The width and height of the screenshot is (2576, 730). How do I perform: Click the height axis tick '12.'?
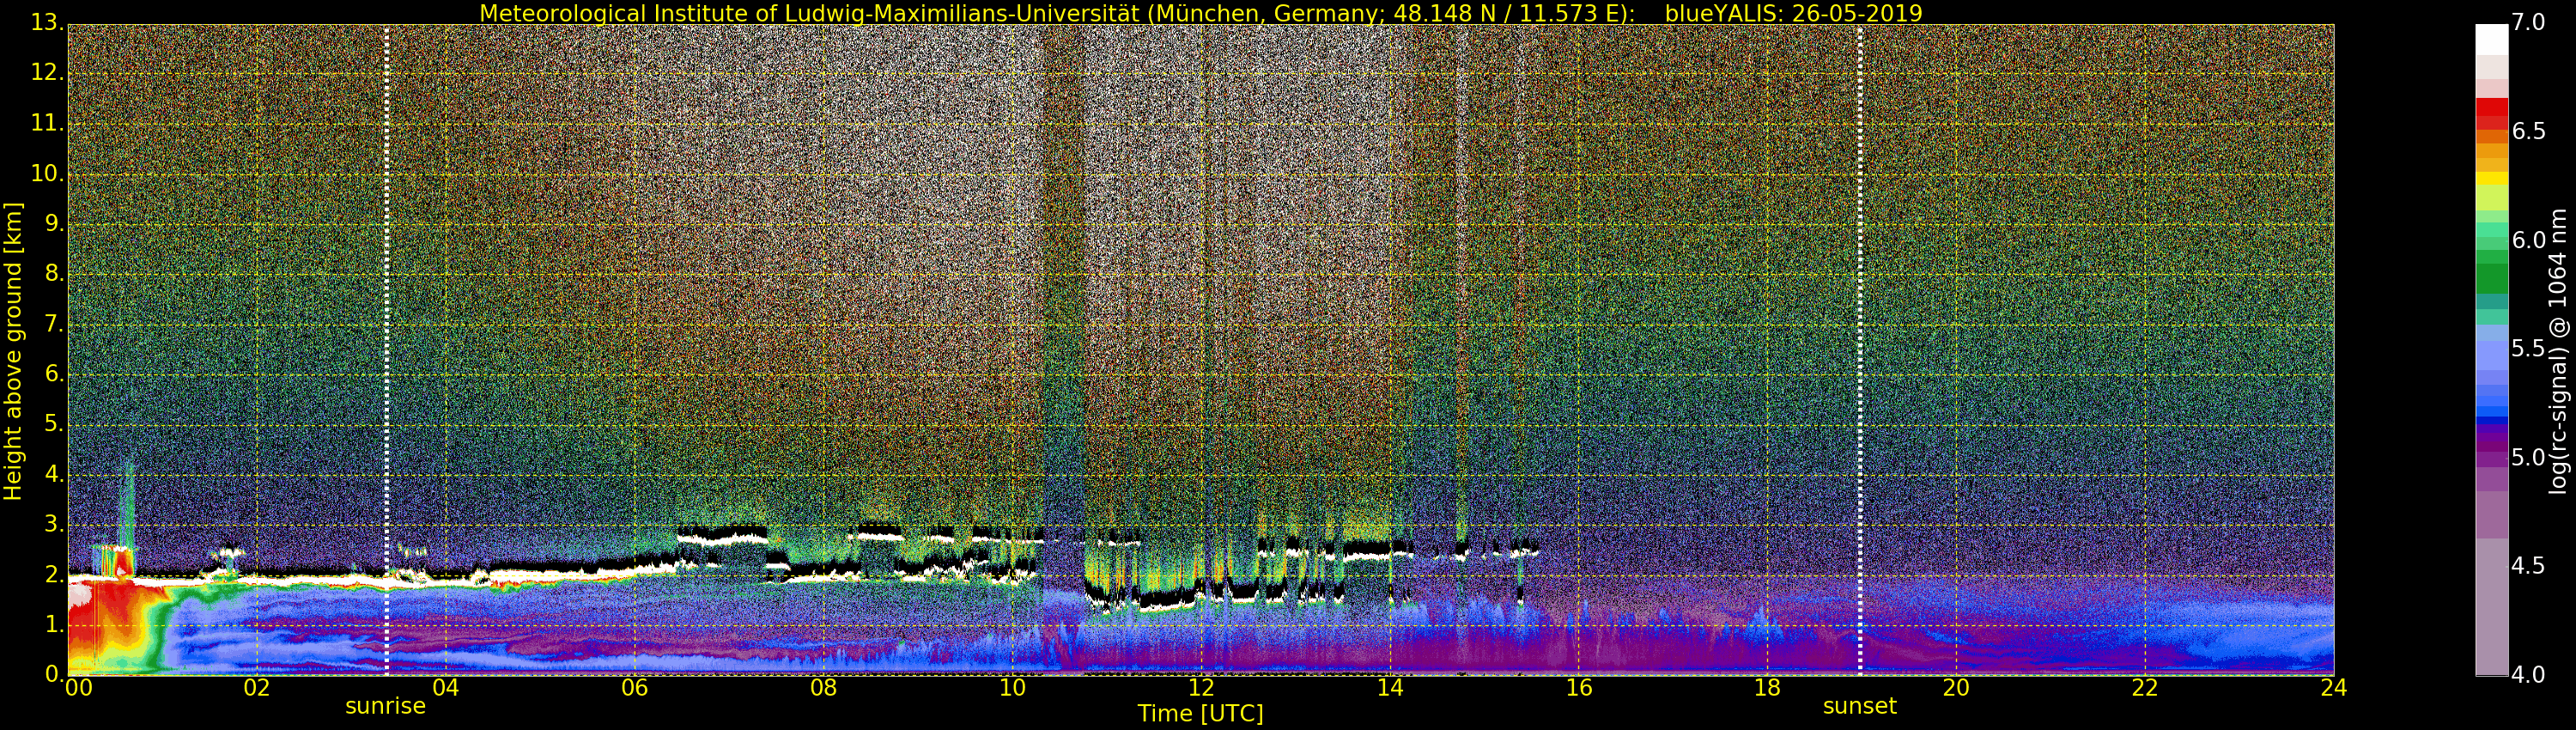47,73
